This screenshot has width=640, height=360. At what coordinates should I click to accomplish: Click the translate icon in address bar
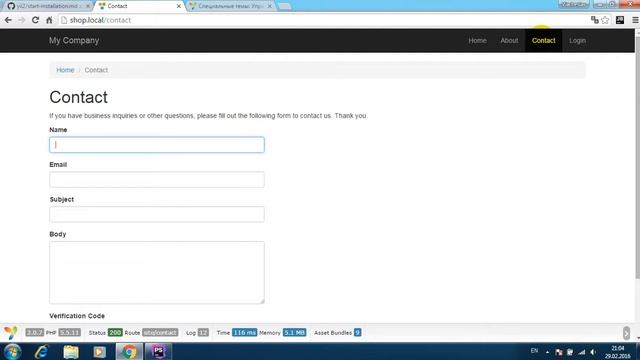[595, 20]
